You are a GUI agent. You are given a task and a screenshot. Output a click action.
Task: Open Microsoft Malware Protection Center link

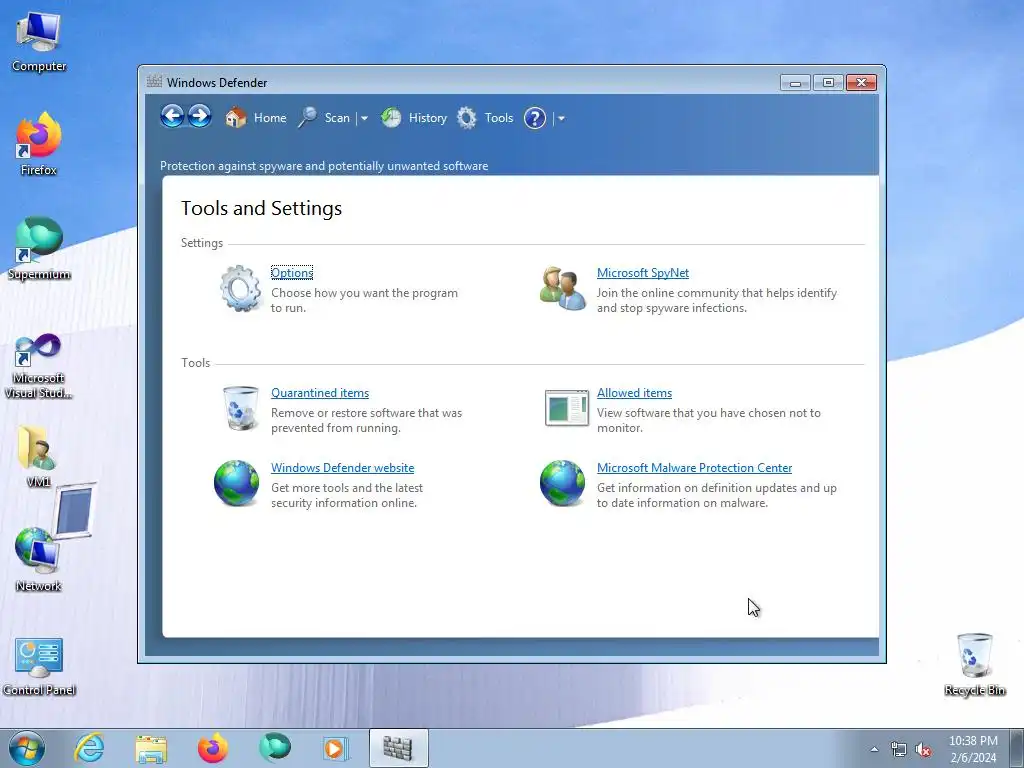(x=694, y=468)
